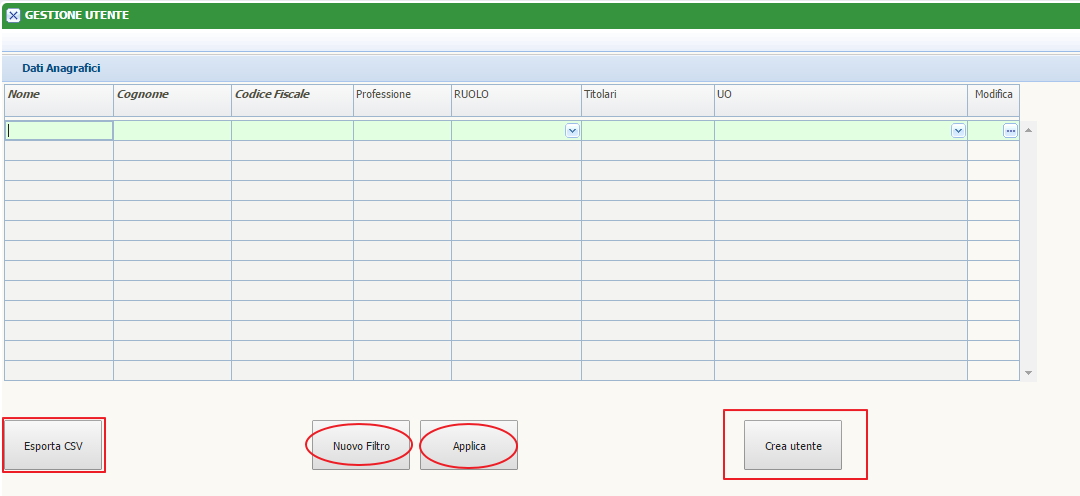Select the Codice Fiscale filter field
The width and height of the screenshot is (1080, 496).
pyautogui.click(x=292, y=131)
